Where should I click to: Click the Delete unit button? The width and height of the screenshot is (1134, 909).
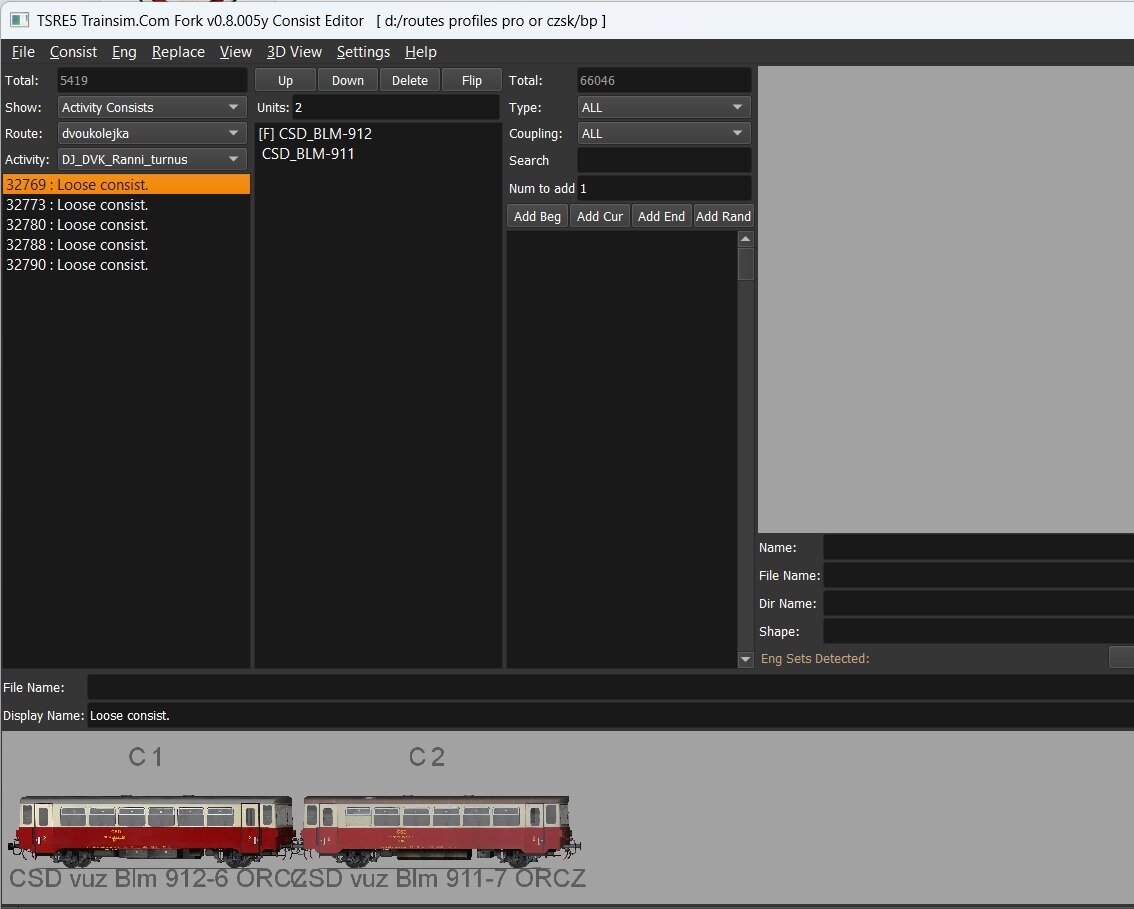pyautogui.click(x=409, y=81)
